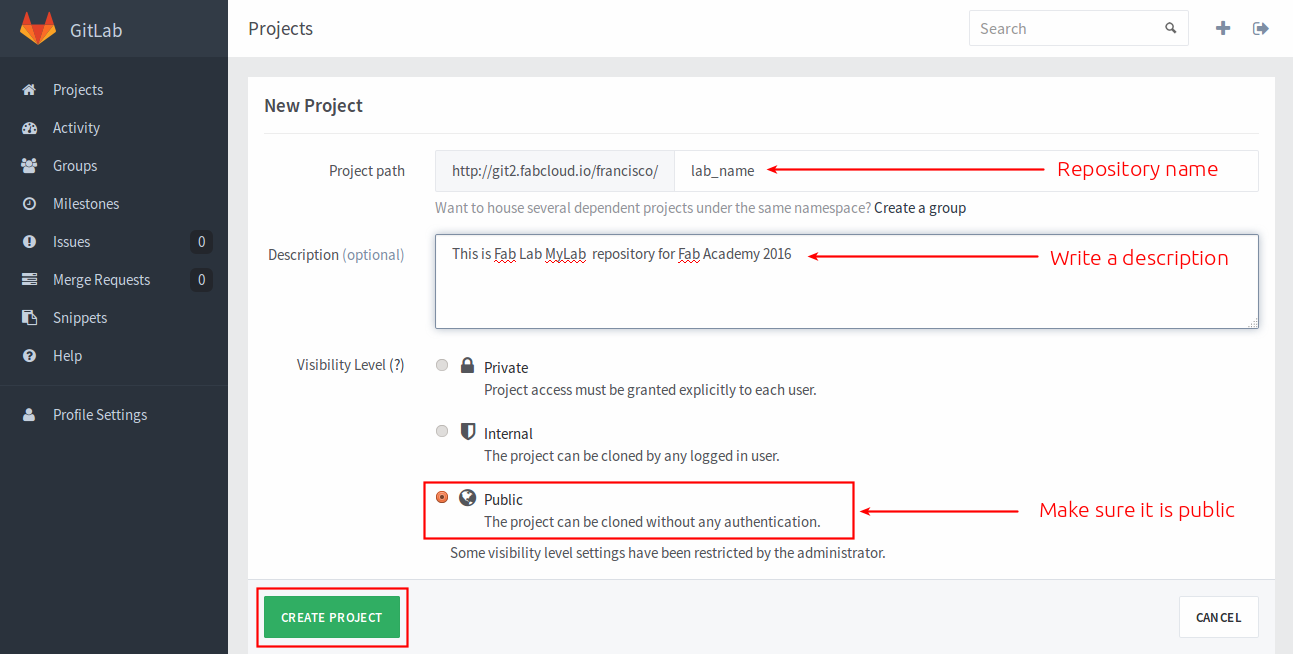Click the Projects home icon in sidebar
Screen dimensions: 1293x654
click(x=29, y=90)
